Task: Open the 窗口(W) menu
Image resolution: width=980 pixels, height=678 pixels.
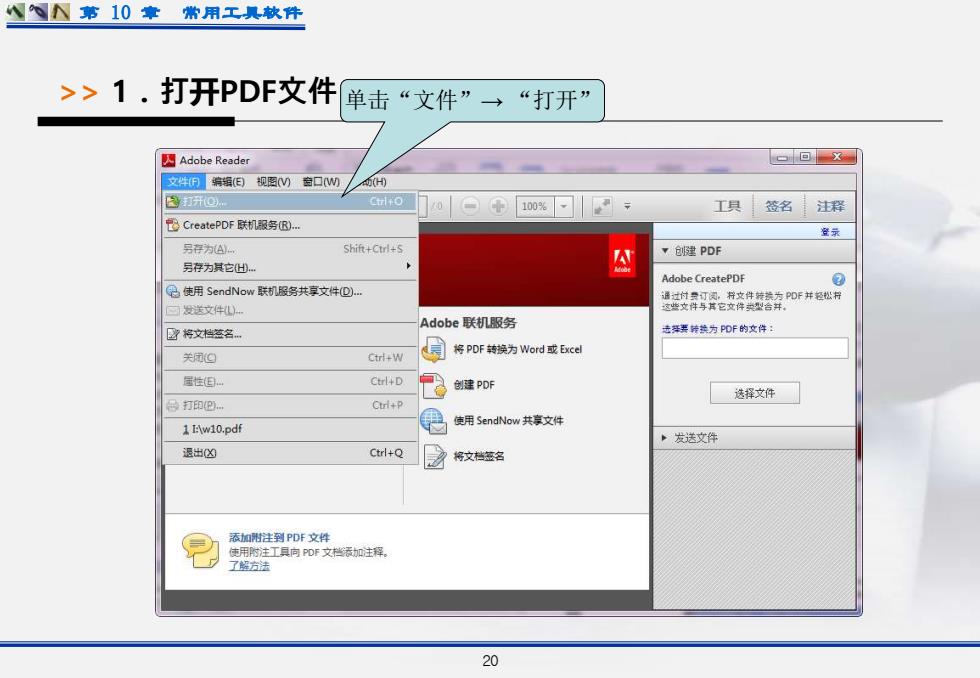Action: tap(321, 182)
